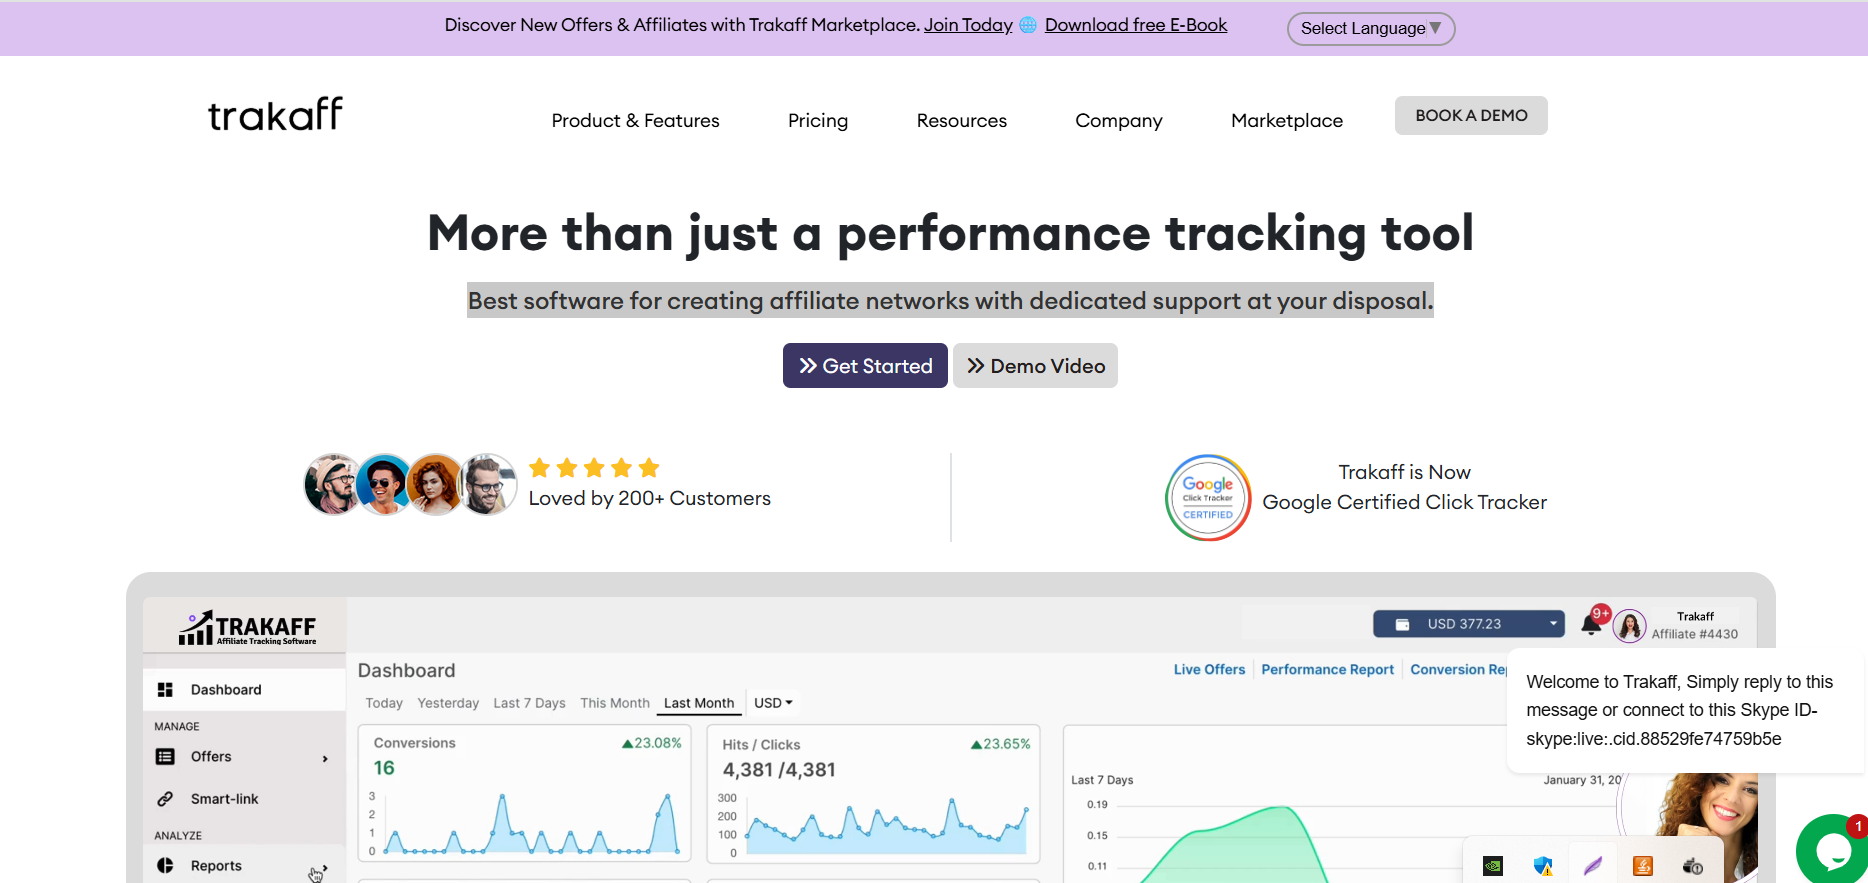Click the Smart-link chain icon

[x=165, y=799]
